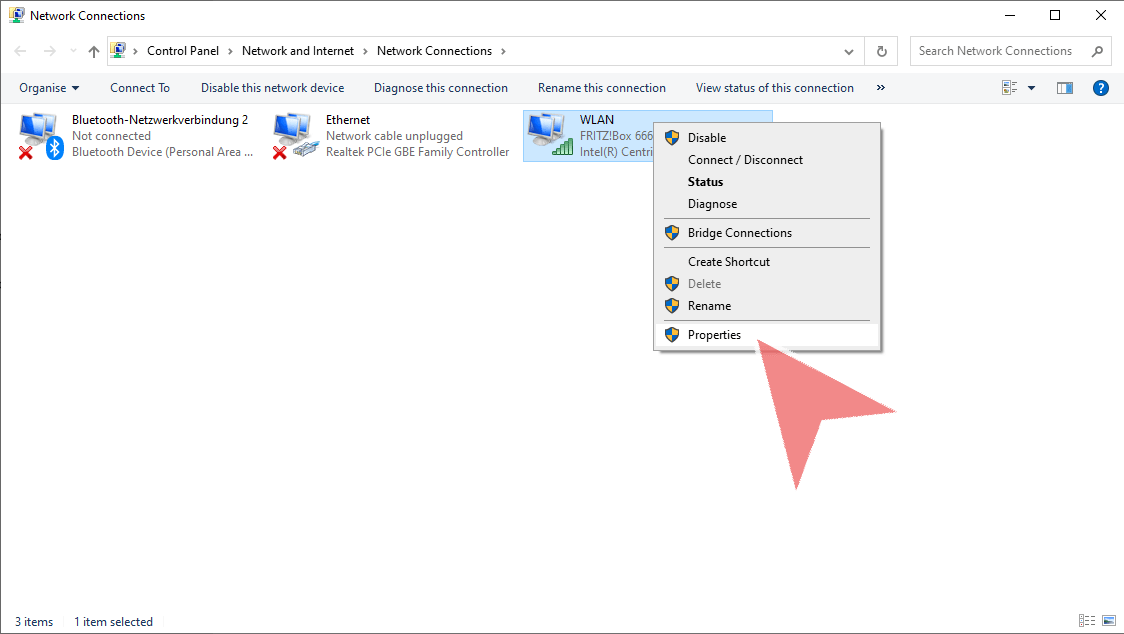Expand the toolbar overflow chevron

click(881, 88)
